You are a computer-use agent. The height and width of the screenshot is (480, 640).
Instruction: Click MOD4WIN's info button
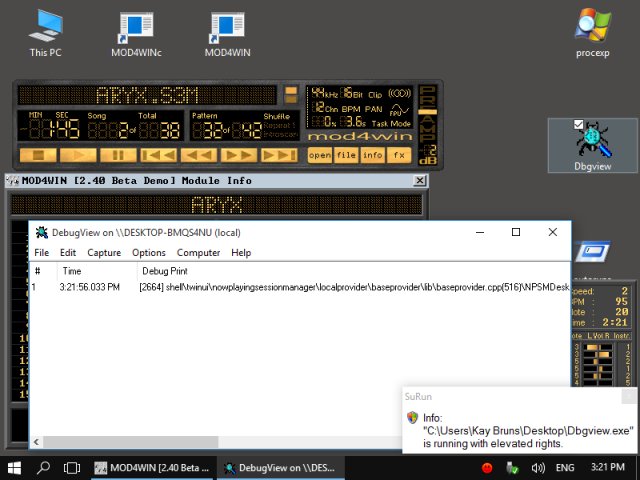click(372, 155)
